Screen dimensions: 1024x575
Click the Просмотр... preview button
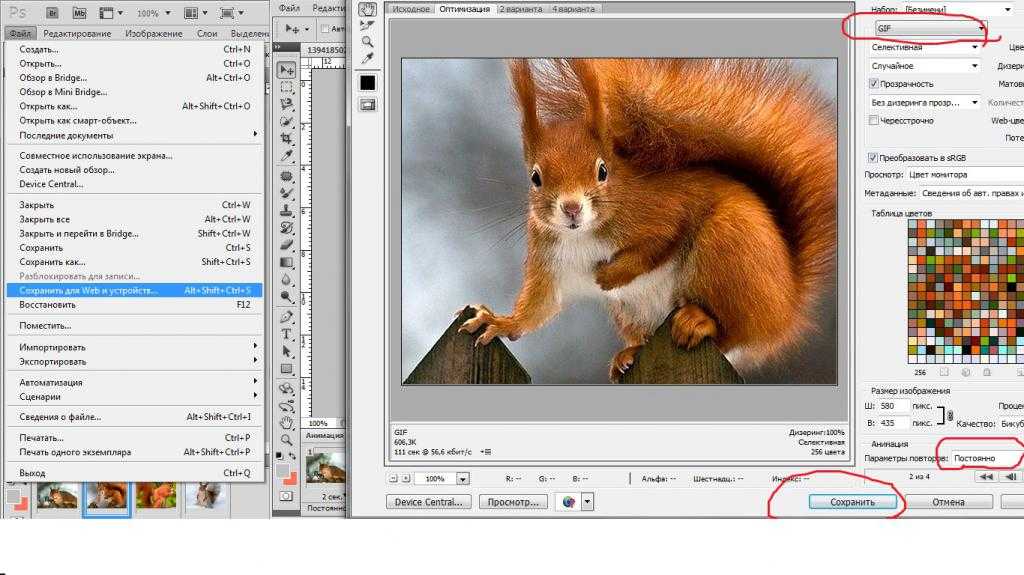pyautogui.click(x=513, y=502)
